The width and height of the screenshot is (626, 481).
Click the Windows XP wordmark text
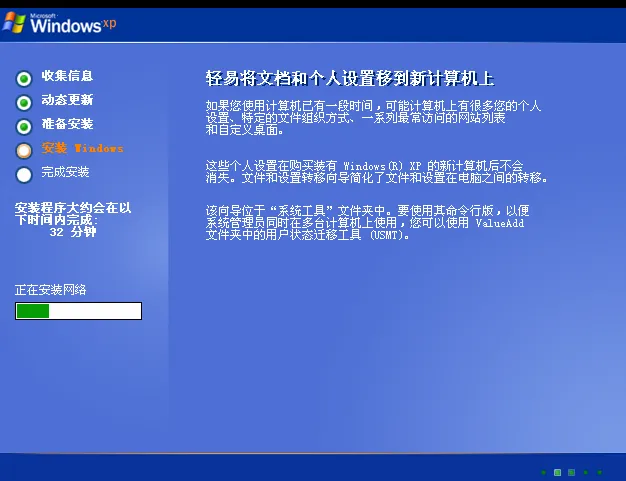(73, 24)
